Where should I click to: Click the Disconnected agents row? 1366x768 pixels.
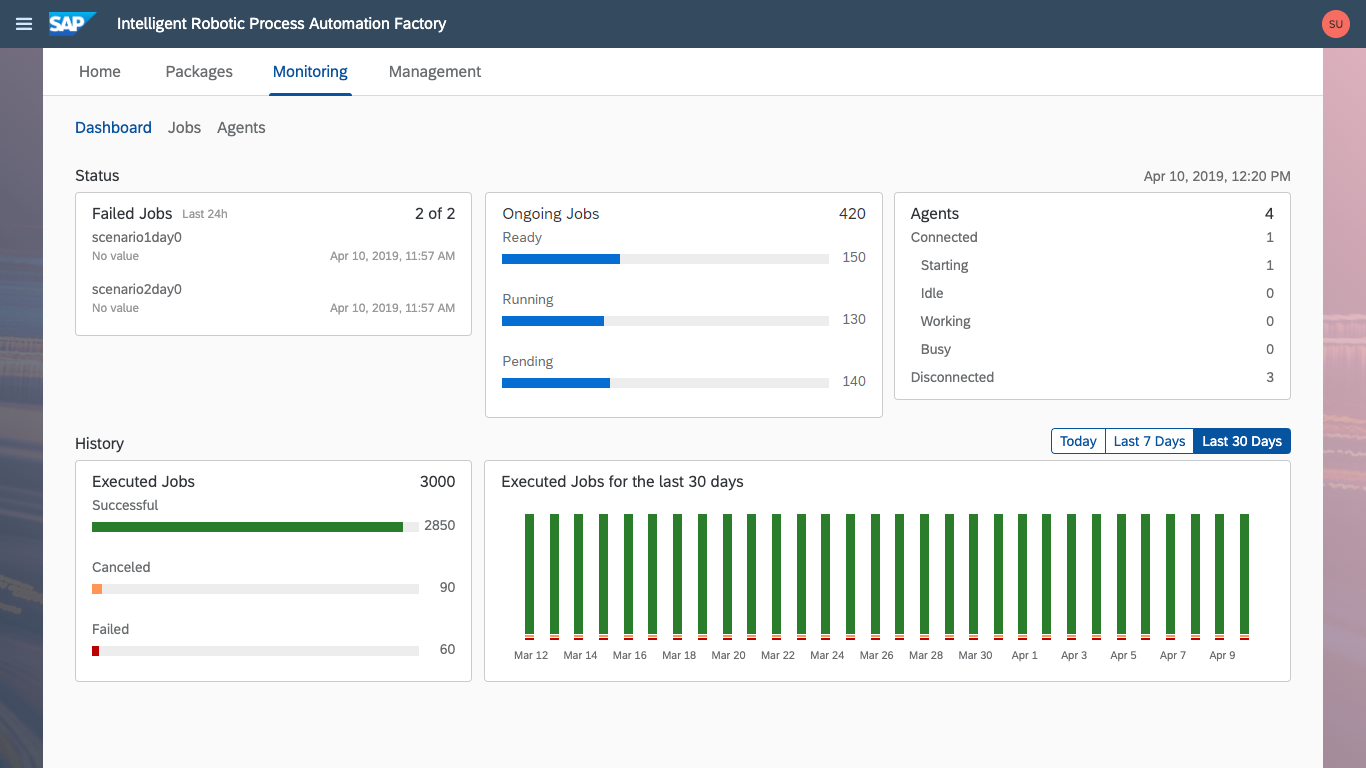tap(1092, 378)
